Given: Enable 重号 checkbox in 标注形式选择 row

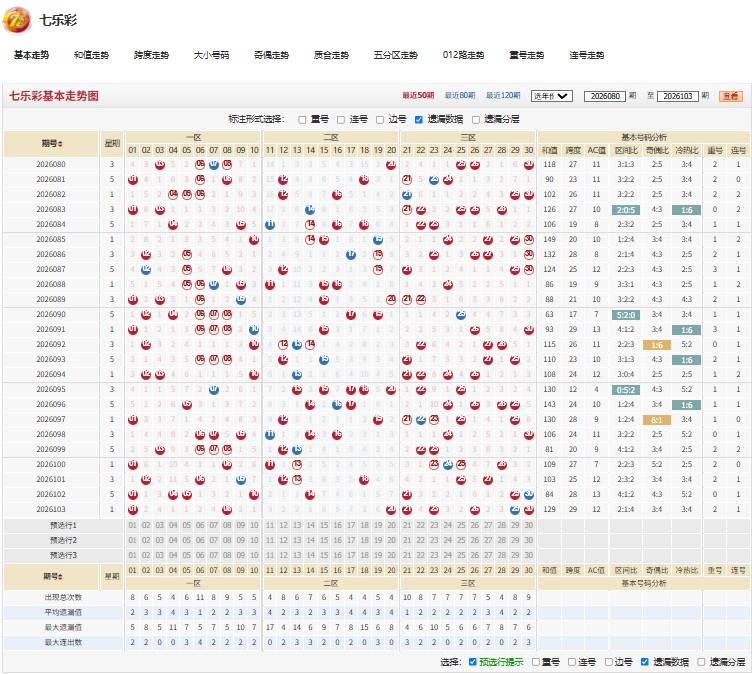Looking at the screenshot, I should point(302,119).
